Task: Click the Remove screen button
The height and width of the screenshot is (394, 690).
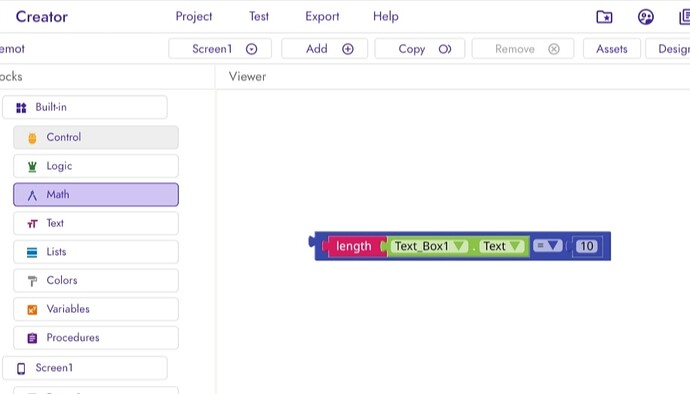Action: point(523,49)
